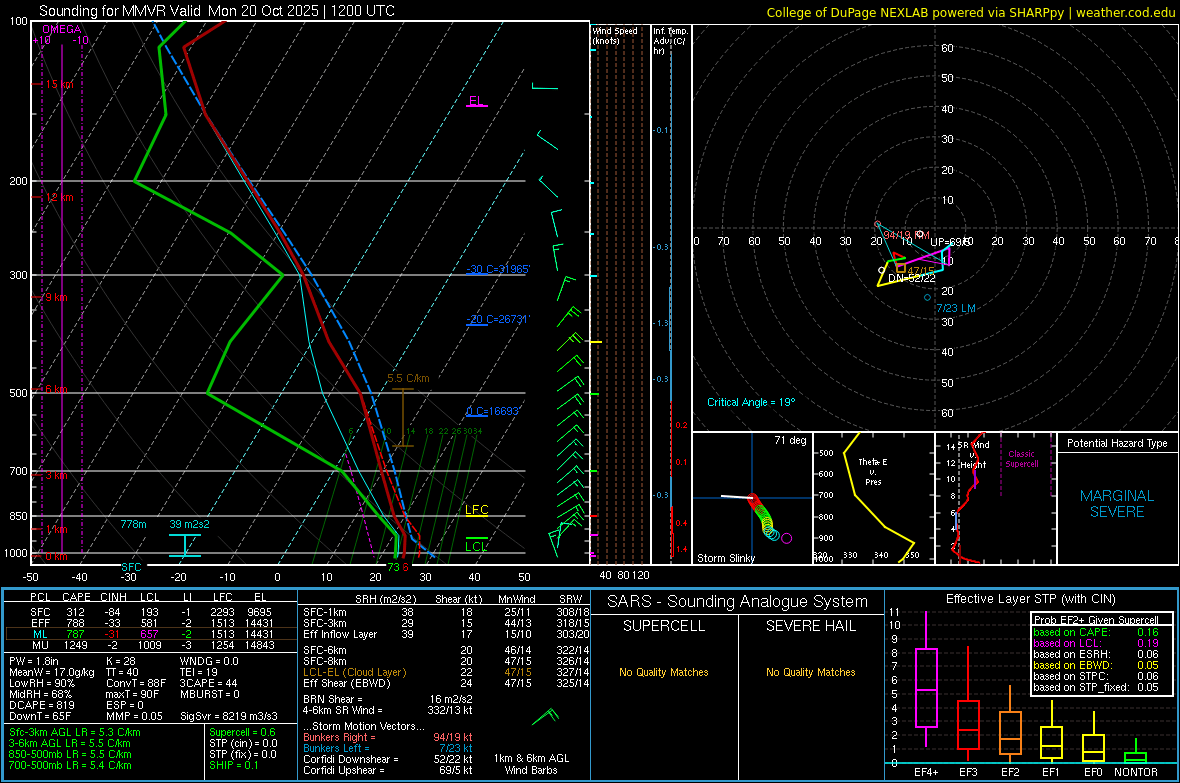
Task: Select the highlighted ML parcel row
Action: (151, 634)
